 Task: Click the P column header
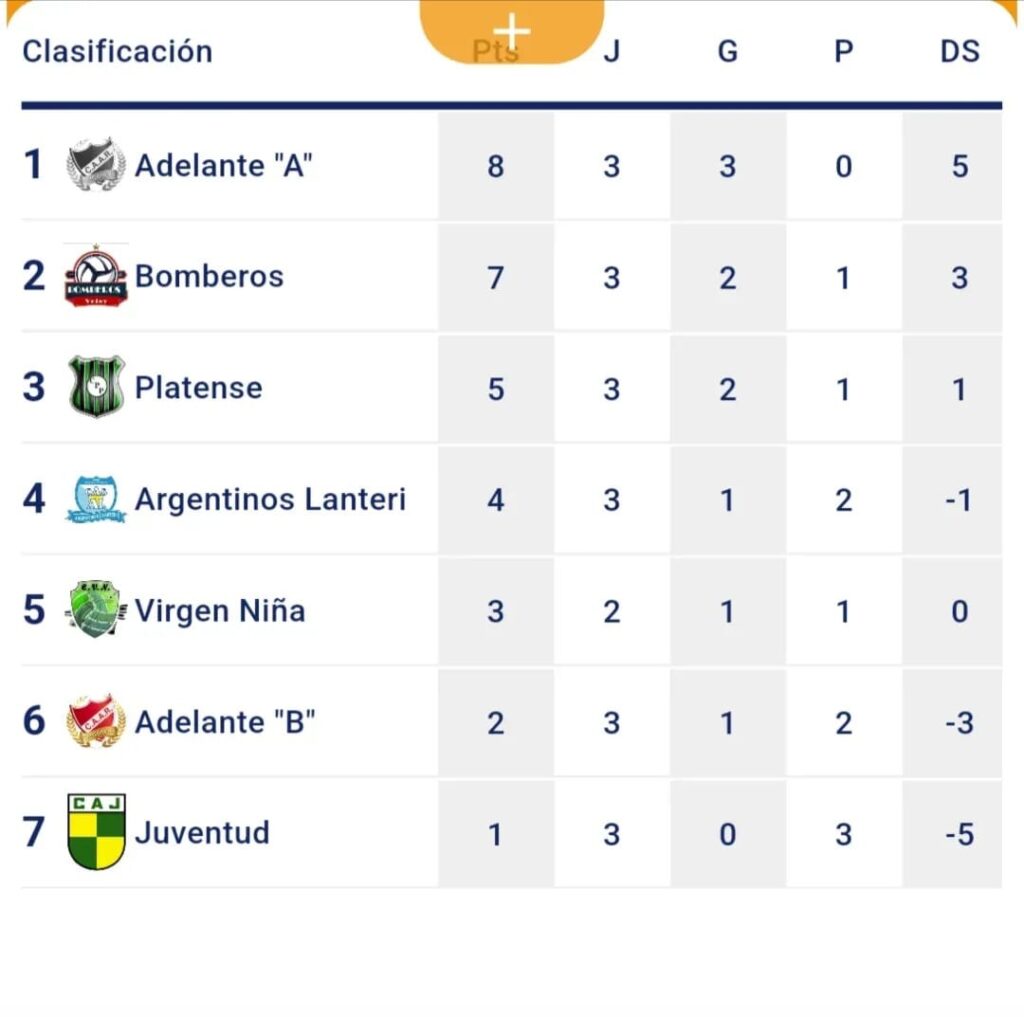(843, 51)
